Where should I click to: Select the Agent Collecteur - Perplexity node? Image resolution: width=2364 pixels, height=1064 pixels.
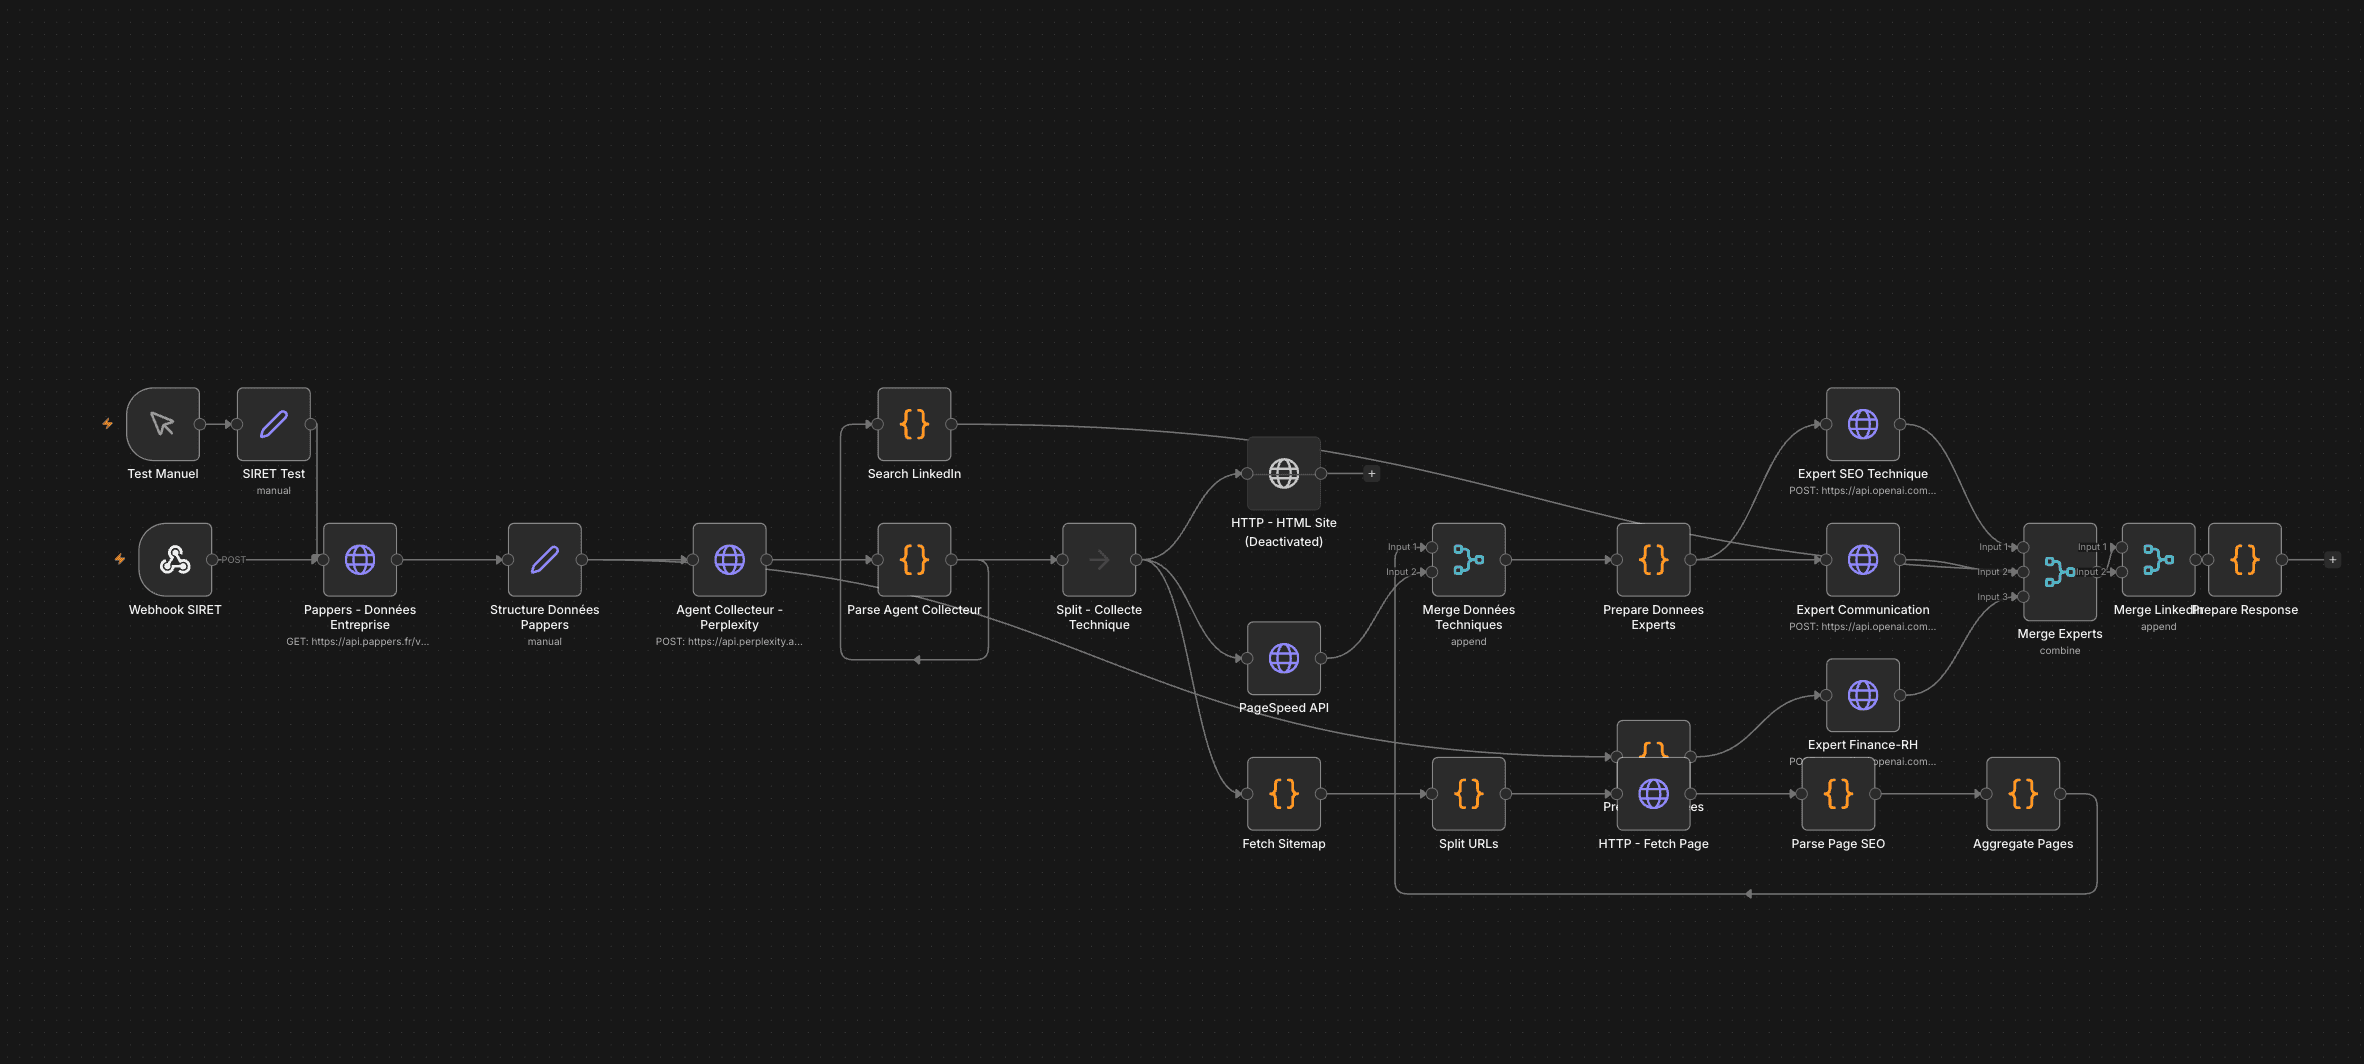point(730,560)
